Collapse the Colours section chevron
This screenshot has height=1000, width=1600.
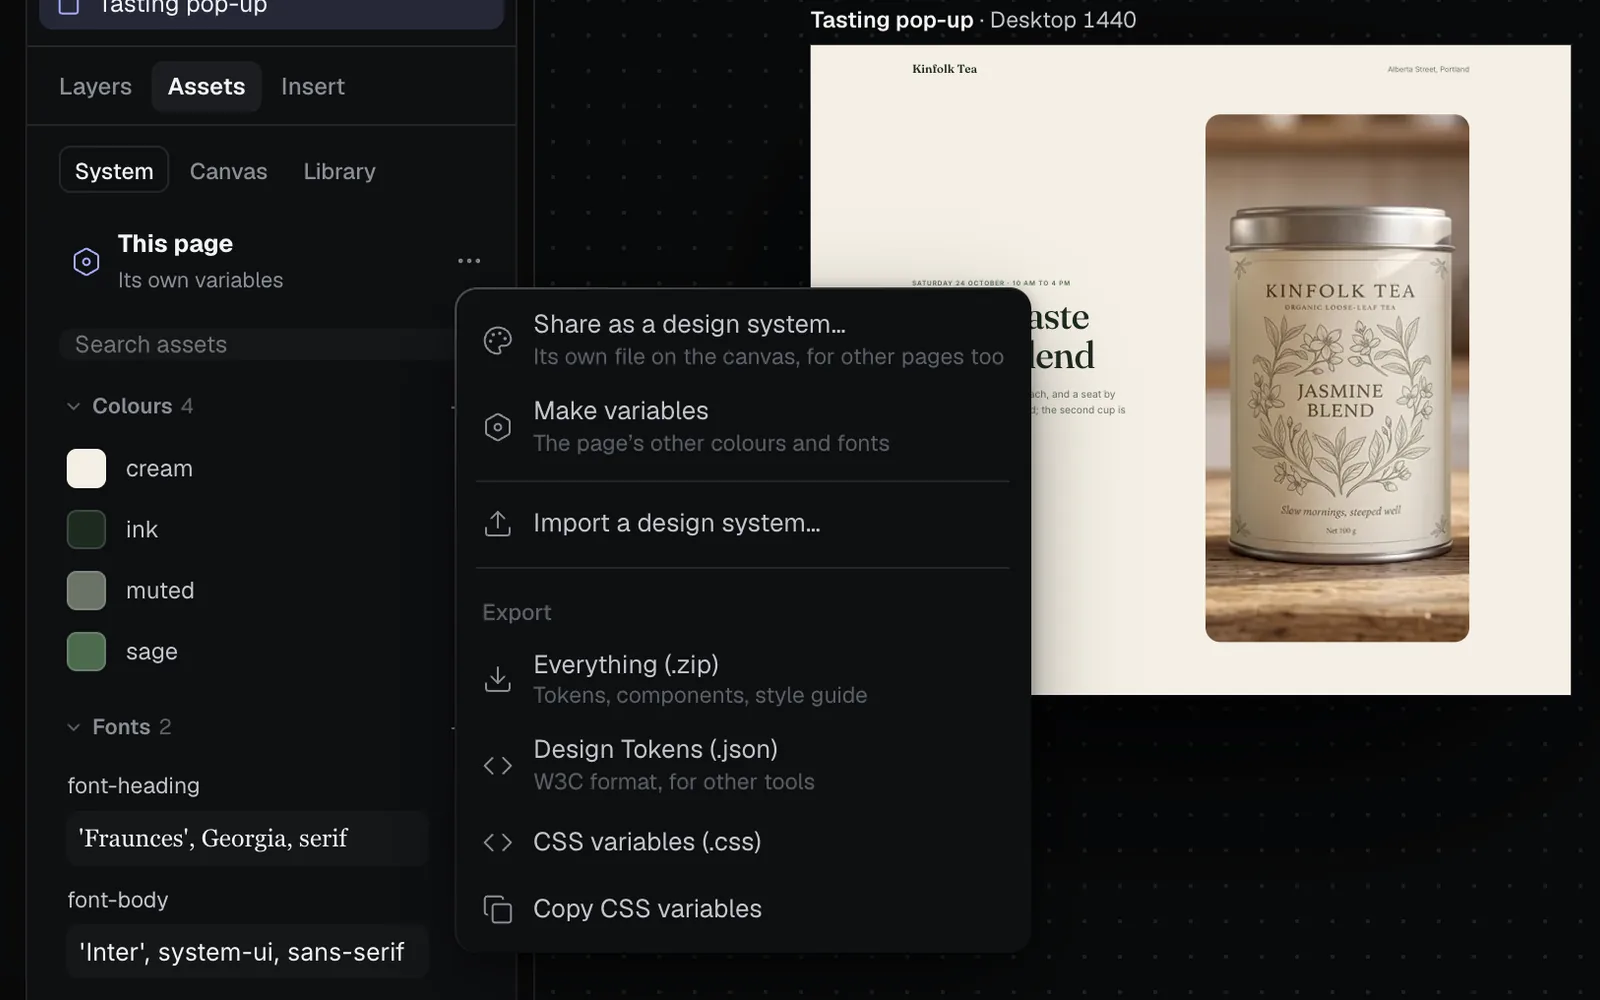(x=73, y=406)
